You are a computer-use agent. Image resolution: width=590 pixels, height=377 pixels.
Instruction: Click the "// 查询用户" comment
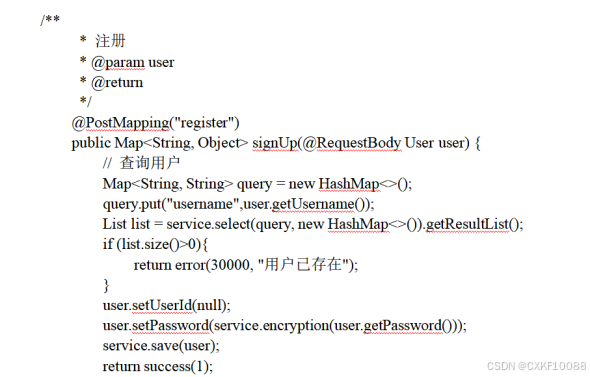click(141, 163)
